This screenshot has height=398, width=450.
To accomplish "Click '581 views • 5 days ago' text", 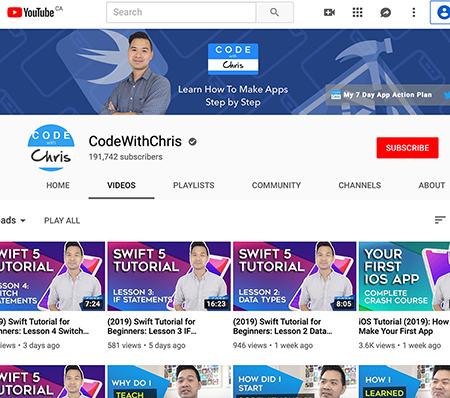I will pos(146,345).
